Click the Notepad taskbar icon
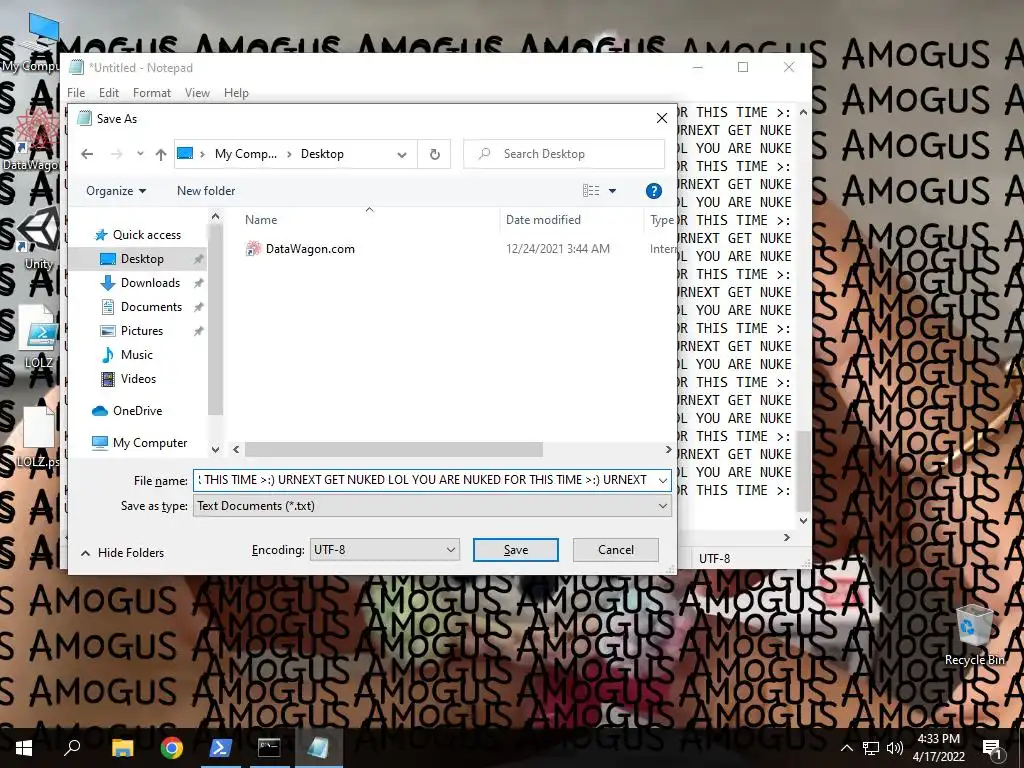 318,748
